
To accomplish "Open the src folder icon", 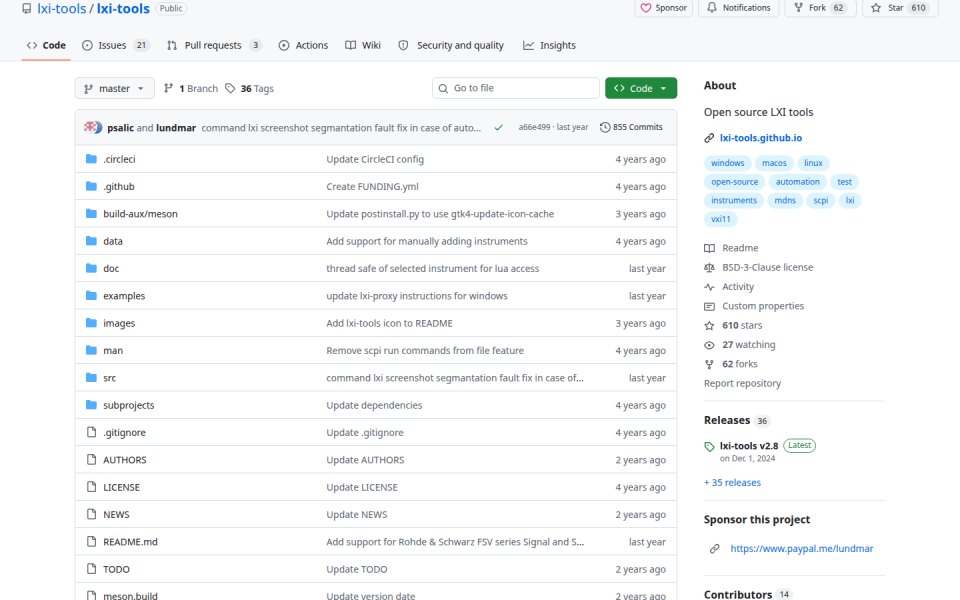I will click(x=91, y=378).
